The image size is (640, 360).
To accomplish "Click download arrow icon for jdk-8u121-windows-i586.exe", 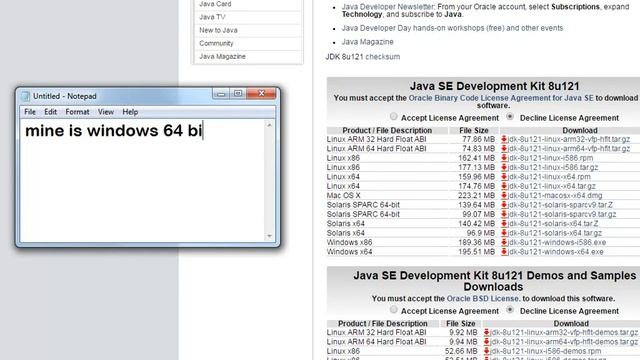I will click(x=504, y=242).
